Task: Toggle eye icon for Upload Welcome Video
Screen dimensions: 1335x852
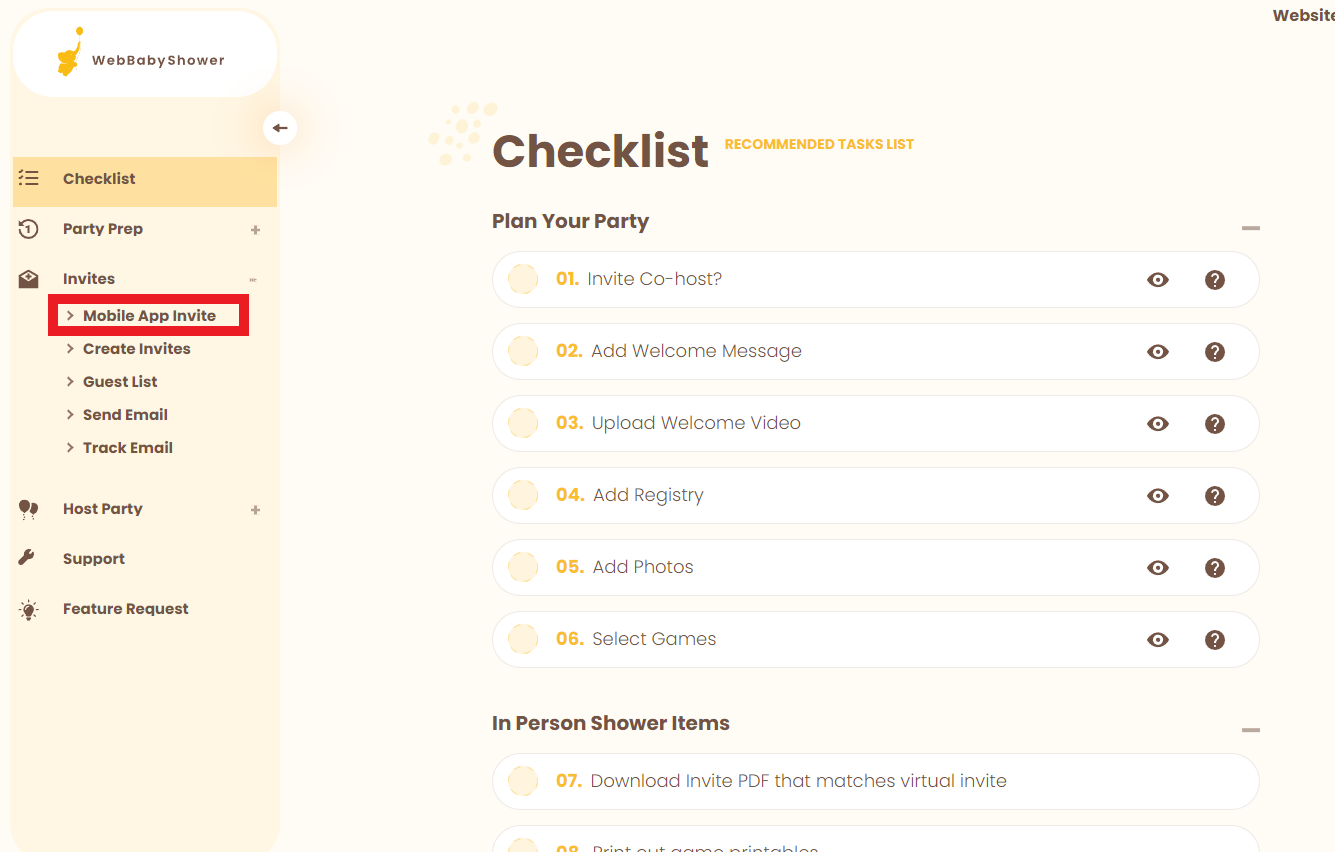Action: tap(1158, 424)
